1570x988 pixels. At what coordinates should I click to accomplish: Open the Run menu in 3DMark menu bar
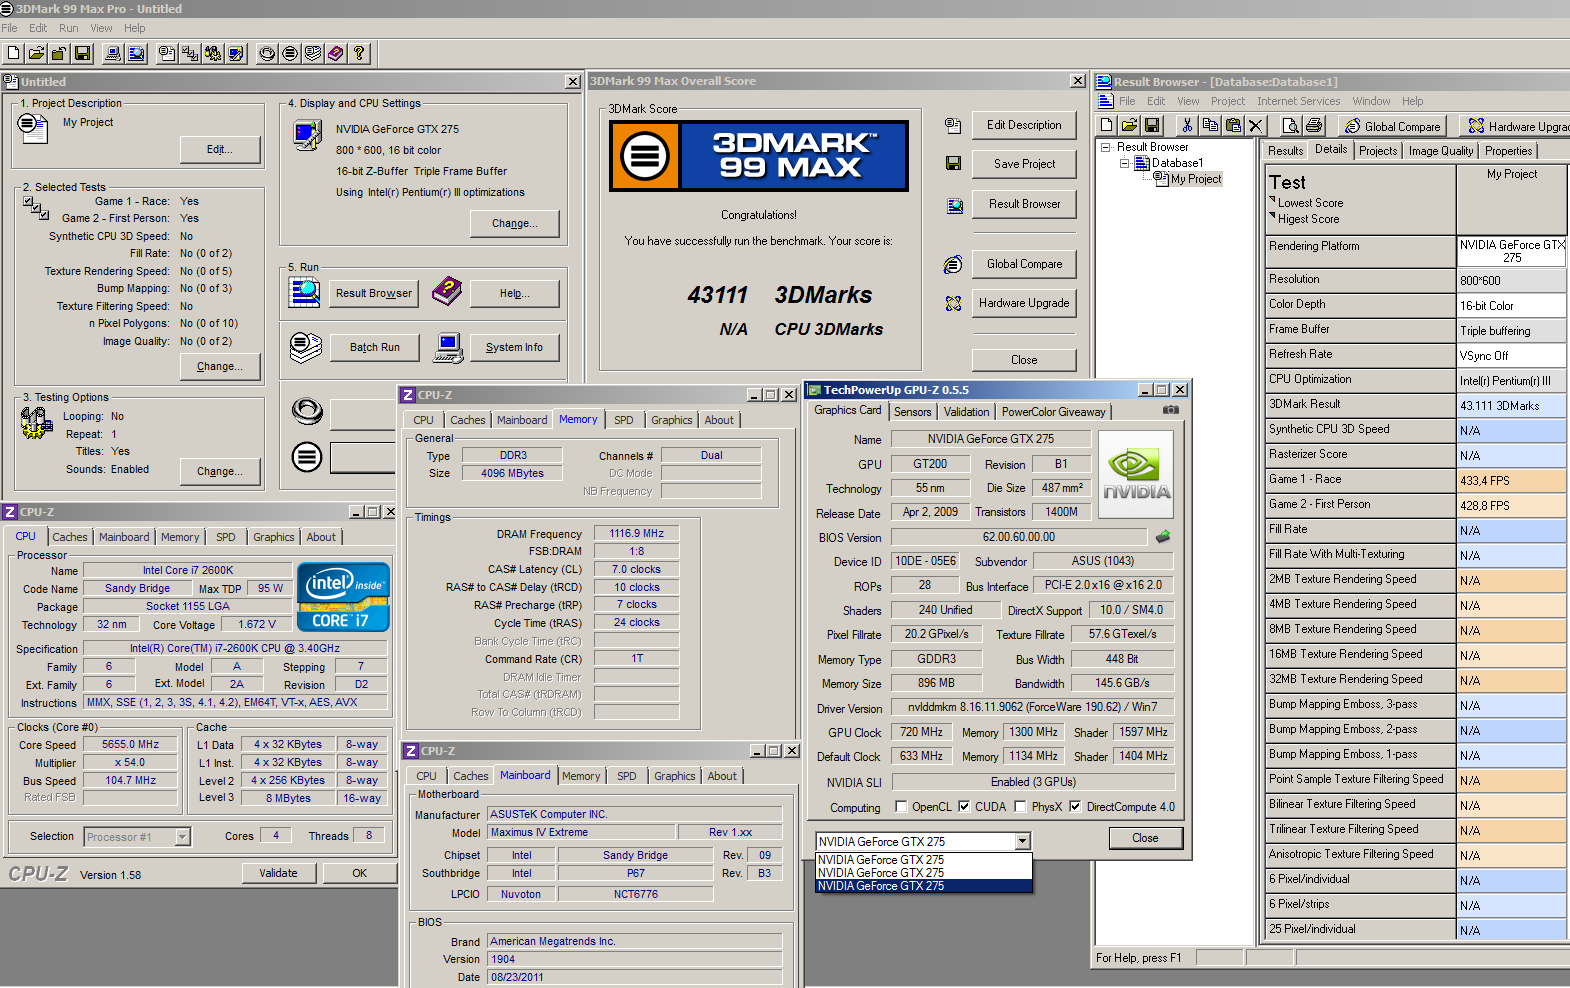click(x=68, y=28)
